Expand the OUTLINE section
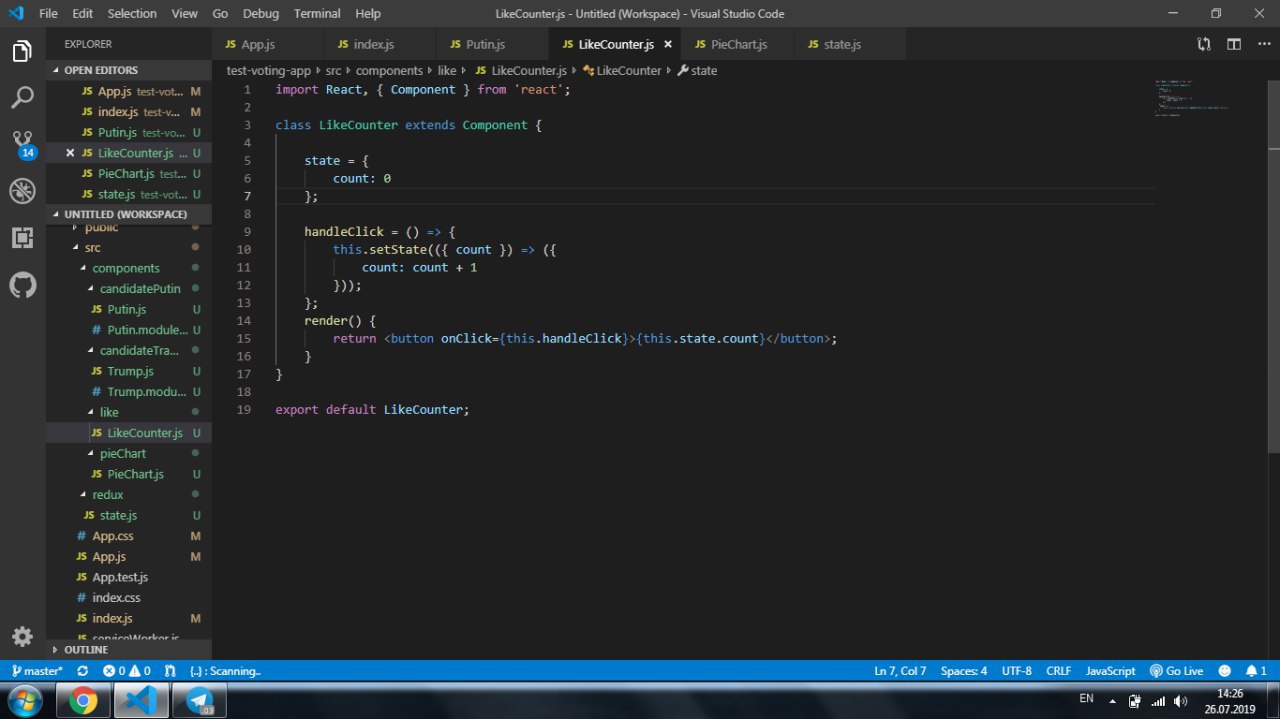 [86, 650]
